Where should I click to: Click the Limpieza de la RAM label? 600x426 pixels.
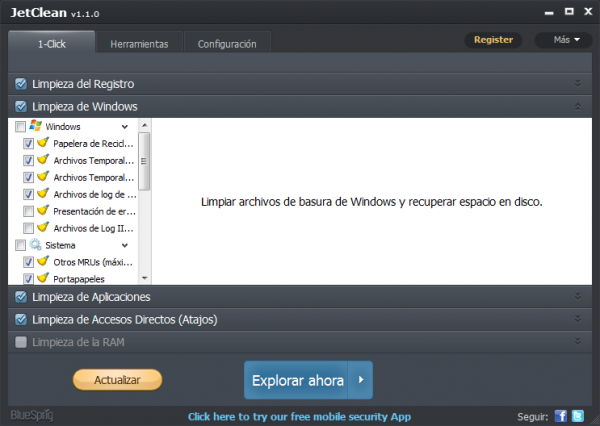pos(78,342)
